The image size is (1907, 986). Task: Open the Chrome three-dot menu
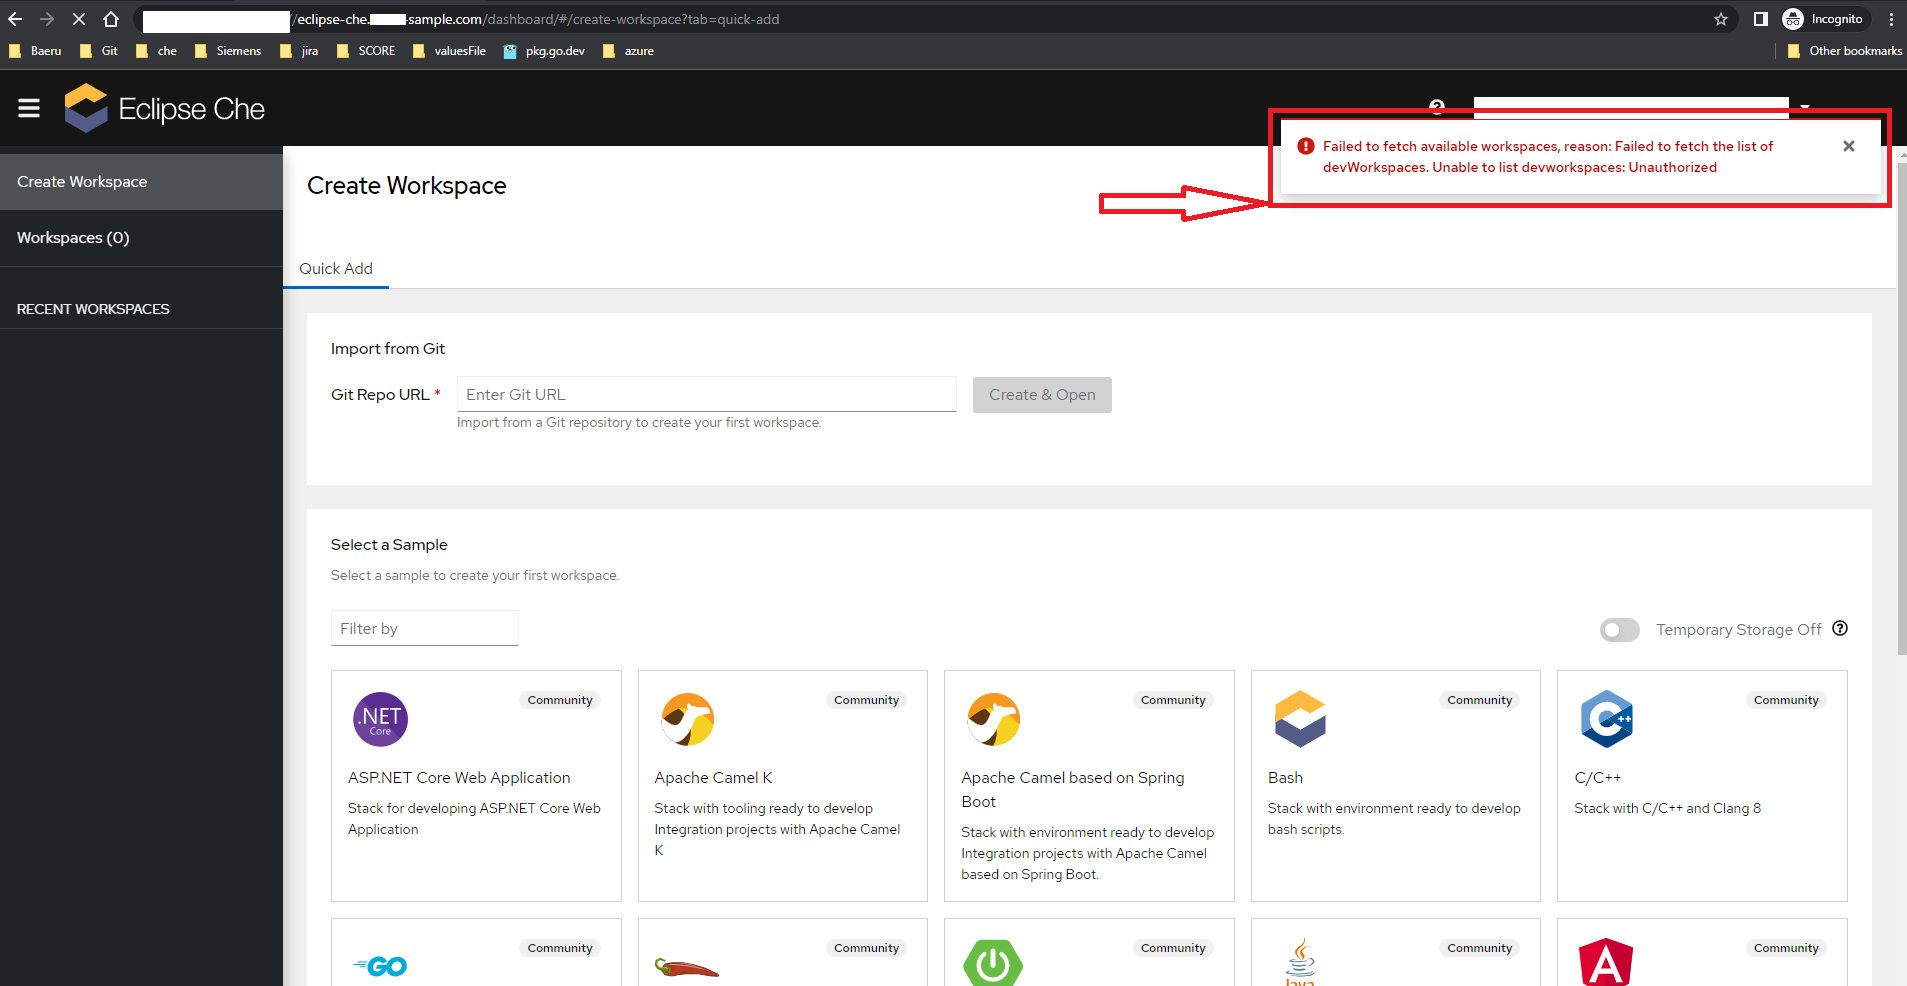point(1891,19)
